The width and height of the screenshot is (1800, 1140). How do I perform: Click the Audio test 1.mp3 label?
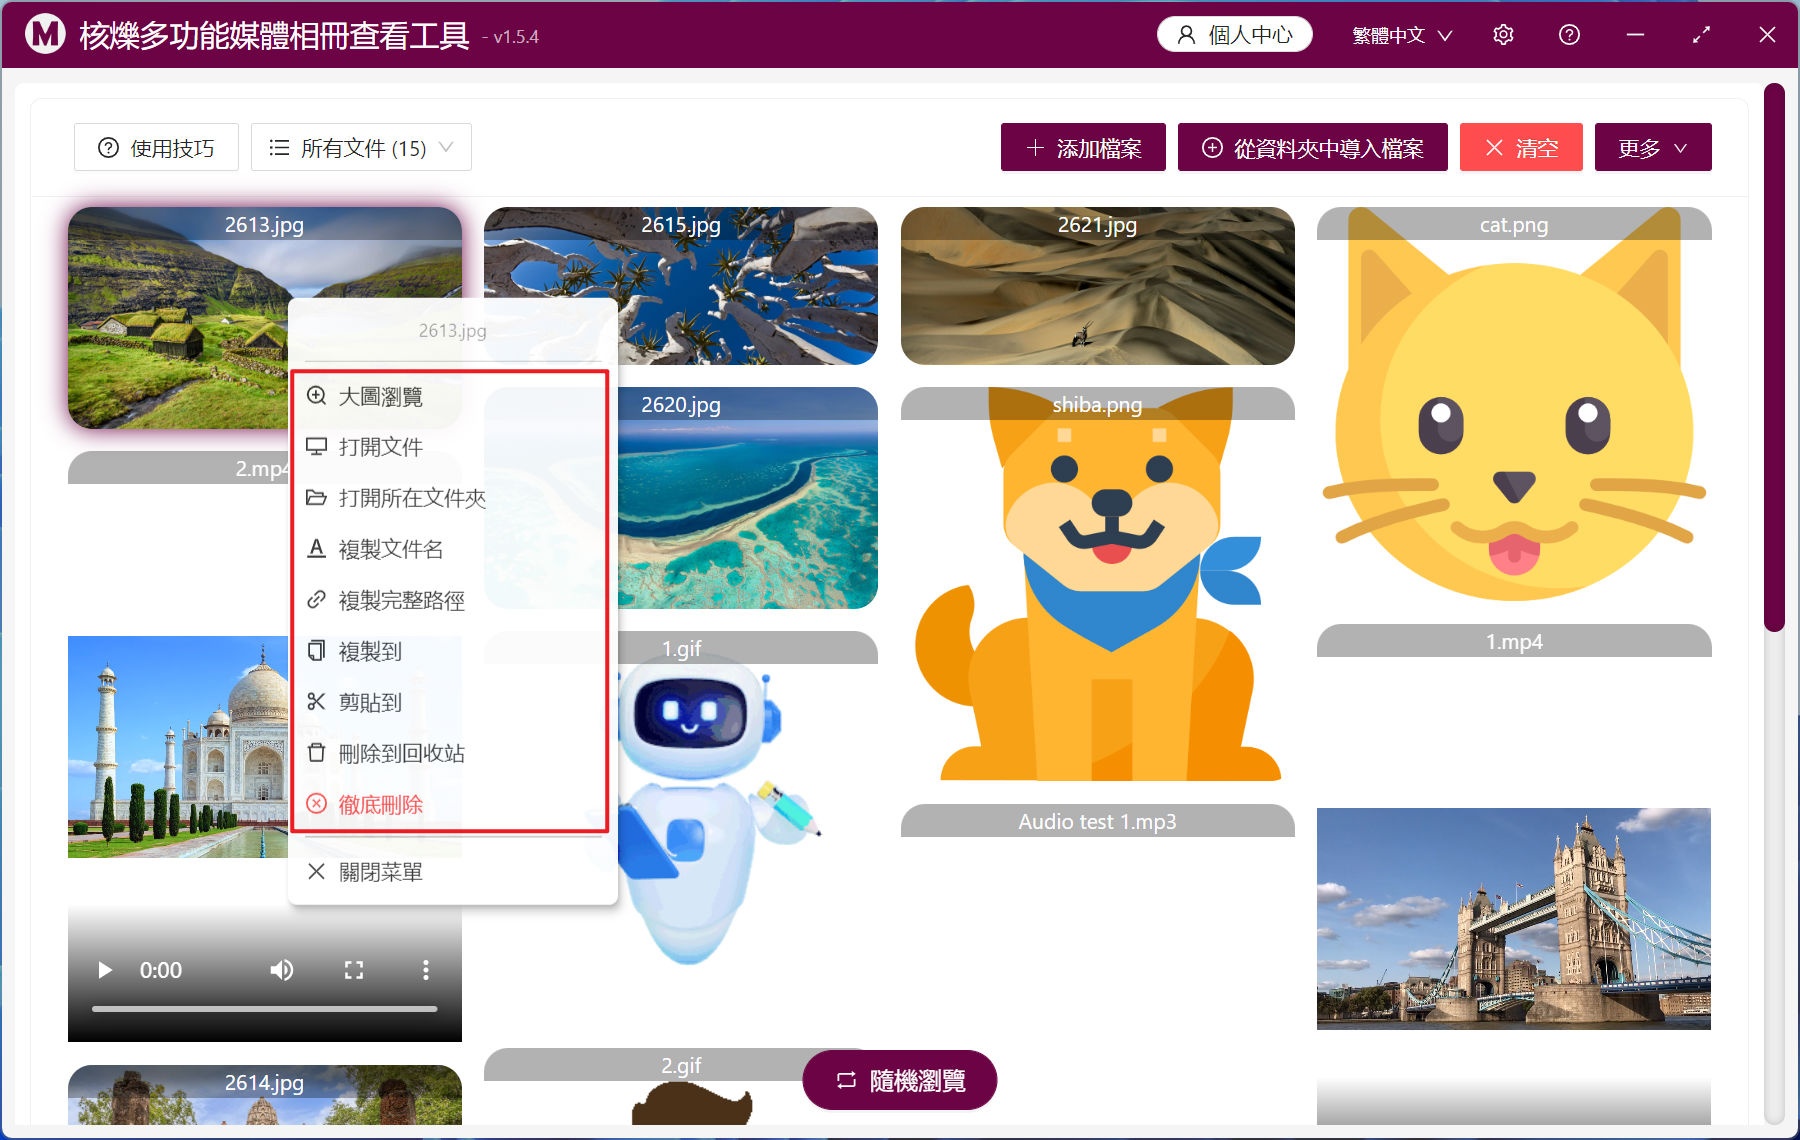pos(1097,821)
